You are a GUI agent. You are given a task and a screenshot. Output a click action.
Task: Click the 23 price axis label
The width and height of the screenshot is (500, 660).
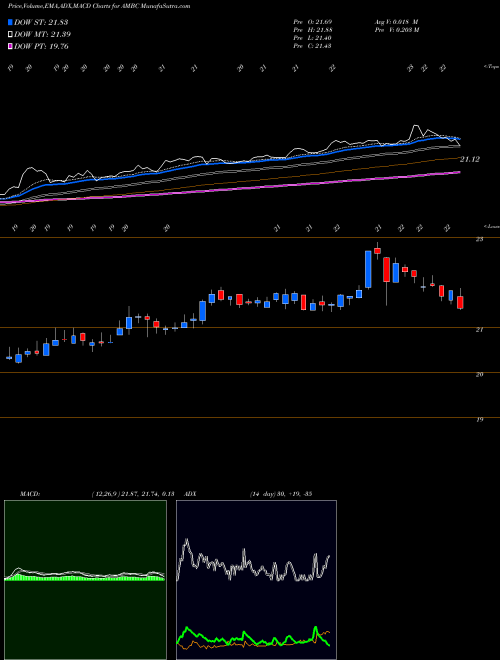[479, 239]
